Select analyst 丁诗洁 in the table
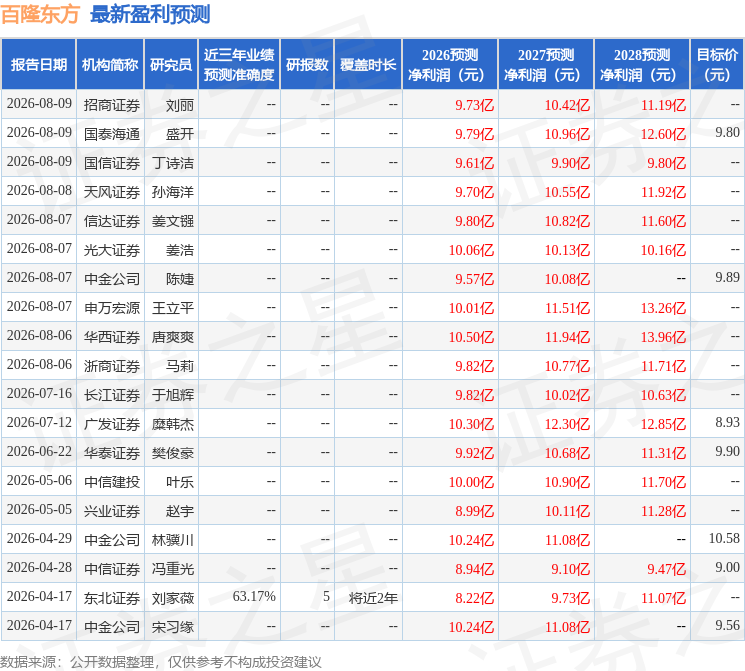Image resolution: width=745 pixels, height=671 pixels. 172,163
